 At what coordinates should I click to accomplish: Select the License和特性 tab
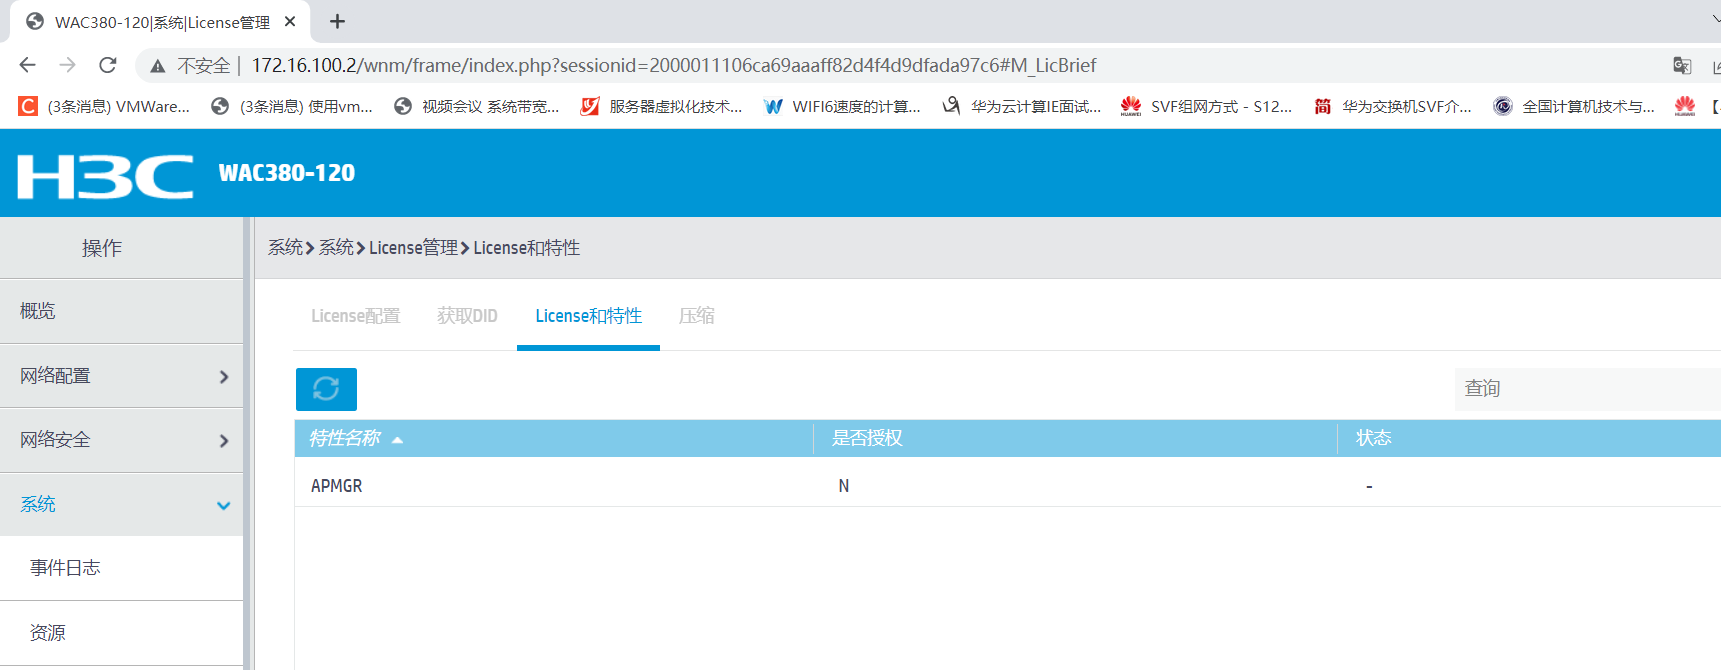588,316
